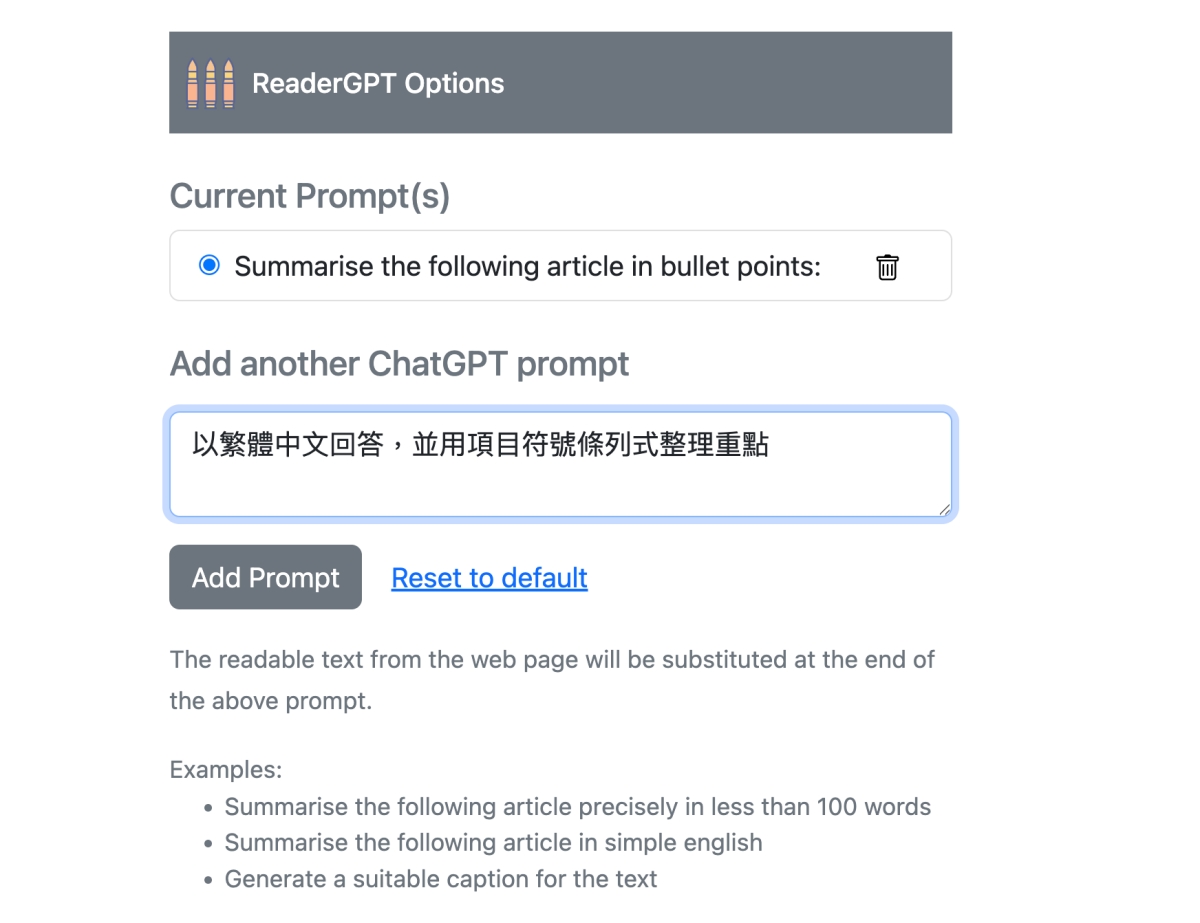
Task: Click the textarea resize handle corner
Action: (944, 509)
